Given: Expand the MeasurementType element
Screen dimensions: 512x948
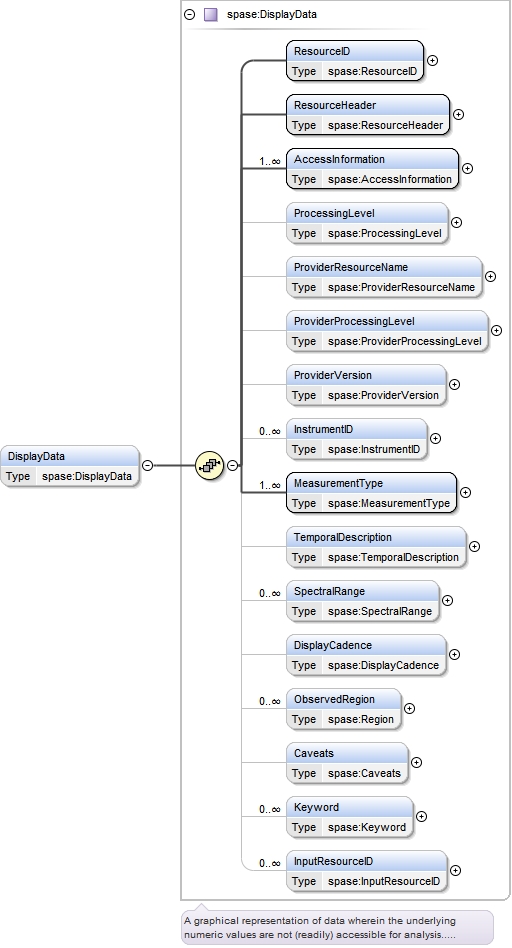Looking at the screenshot, I should click(465, 493).
